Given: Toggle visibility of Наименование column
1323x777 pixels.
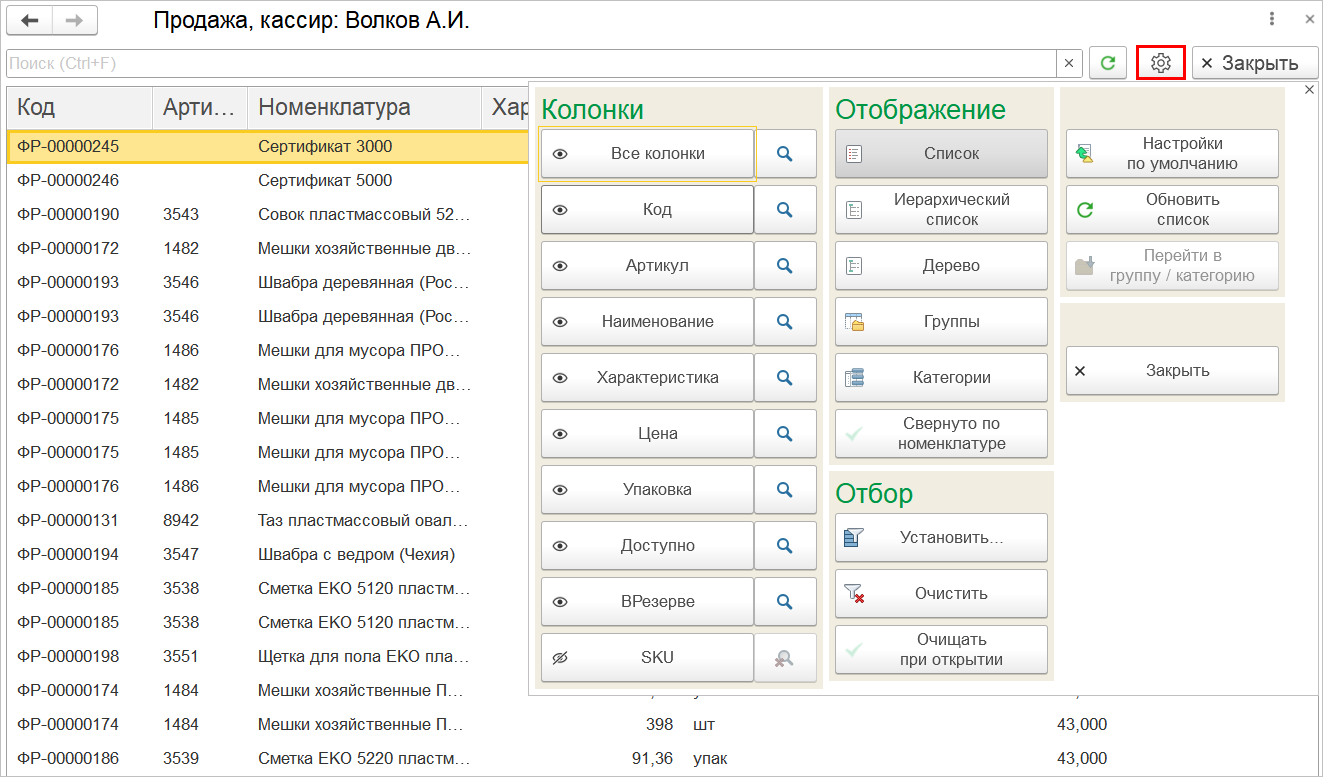Looking at the screenshot, I should pyautogui.click(x=647, y=322).
